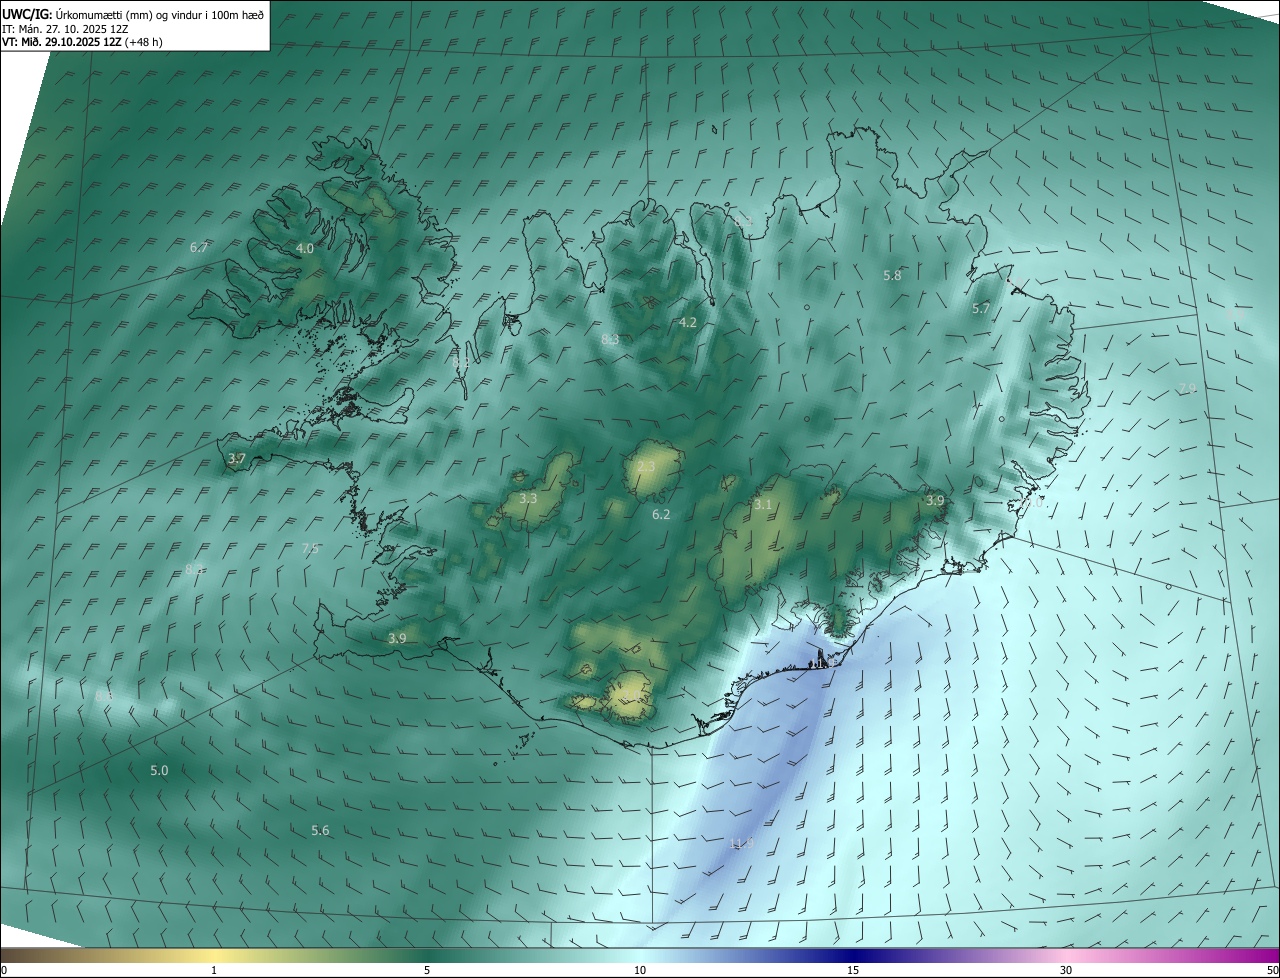Click the initial time line 'IT: Mán. 27. 10. 2025 12Z'
1280x978 pixels.
coord(65,28)
